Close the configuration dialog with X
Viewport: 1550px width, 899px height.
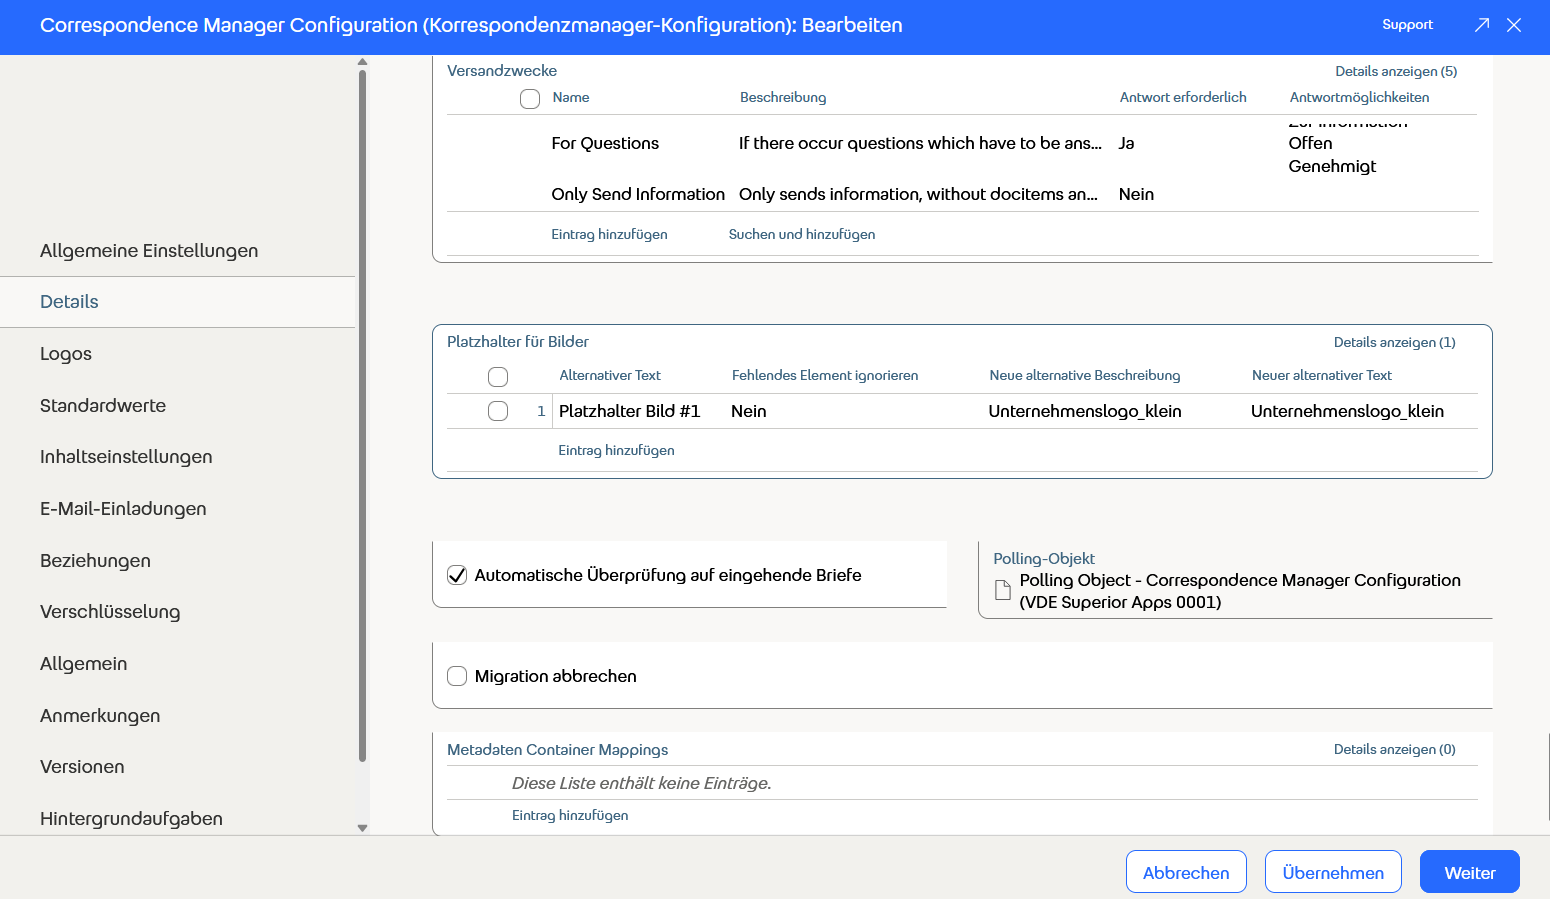click(1514, 25)
